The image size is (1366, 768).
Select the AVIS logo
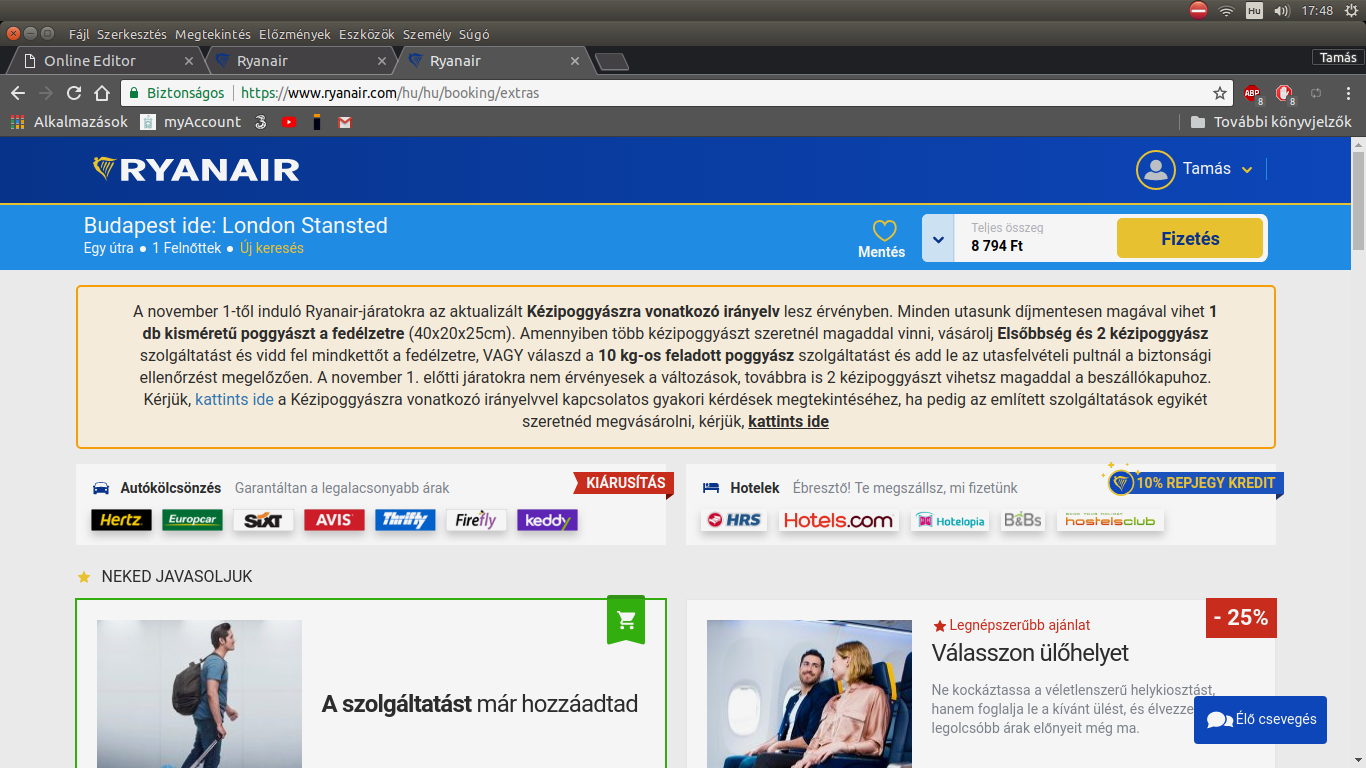[x=334, y=520]
